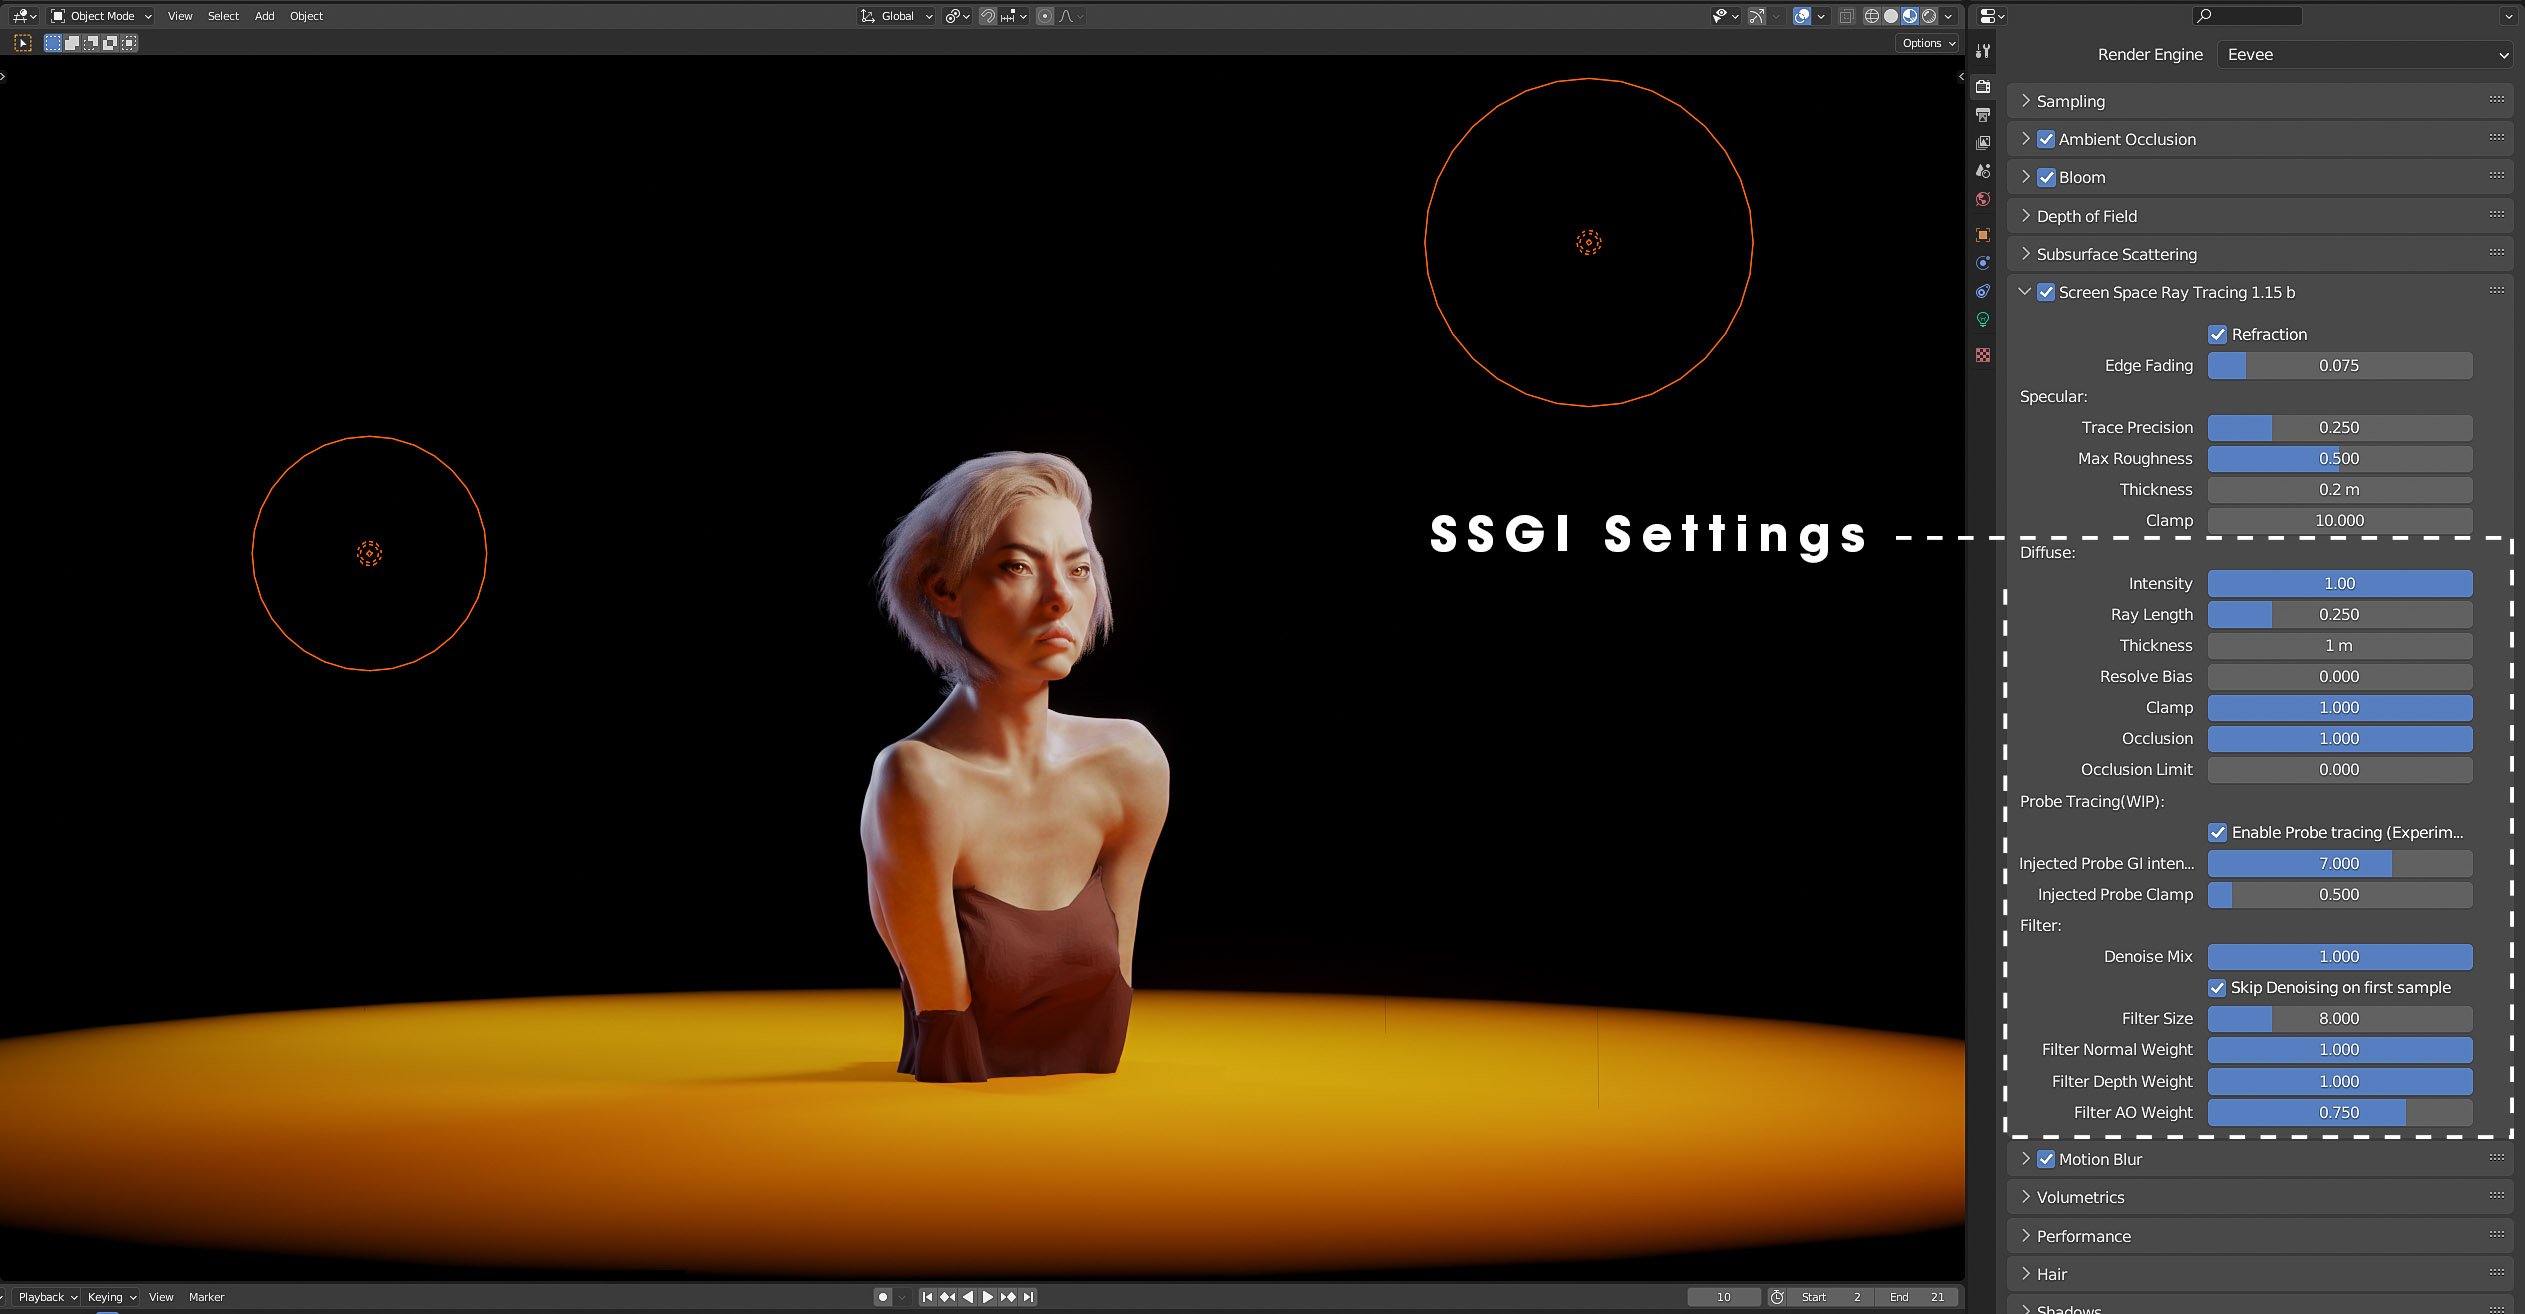This screenshot has height=1314, width=2525.
Task: Switch to rendered viewport shading
Action: pos(1929,16)
